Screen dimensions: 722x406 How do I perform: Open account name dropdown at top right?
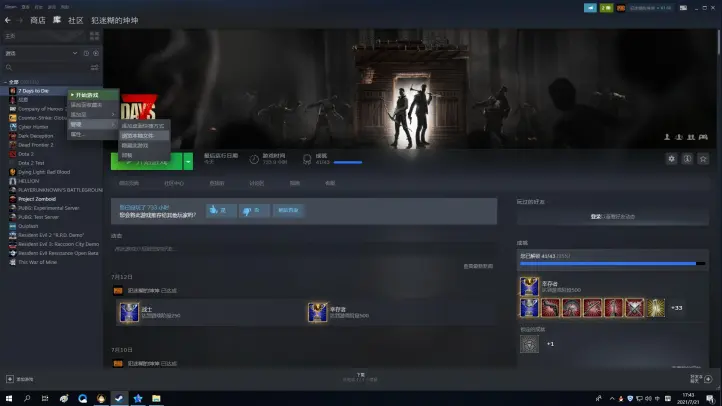coord(650,8)
